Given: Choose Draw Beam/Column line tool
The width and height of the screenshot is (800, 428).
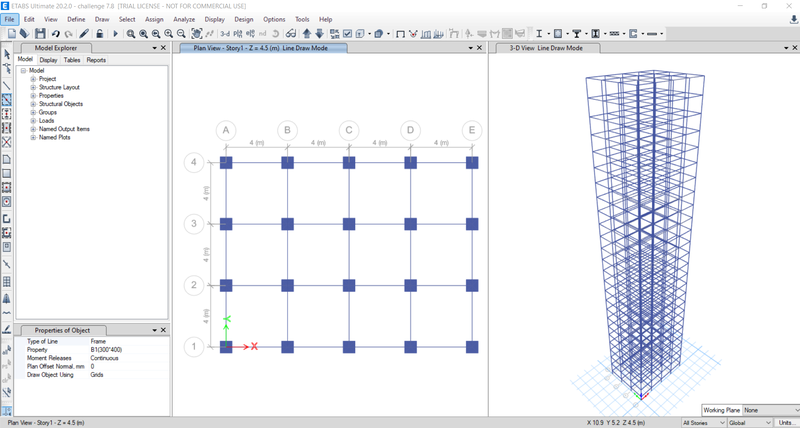Looking at the screenshot, I should [7, 85].
